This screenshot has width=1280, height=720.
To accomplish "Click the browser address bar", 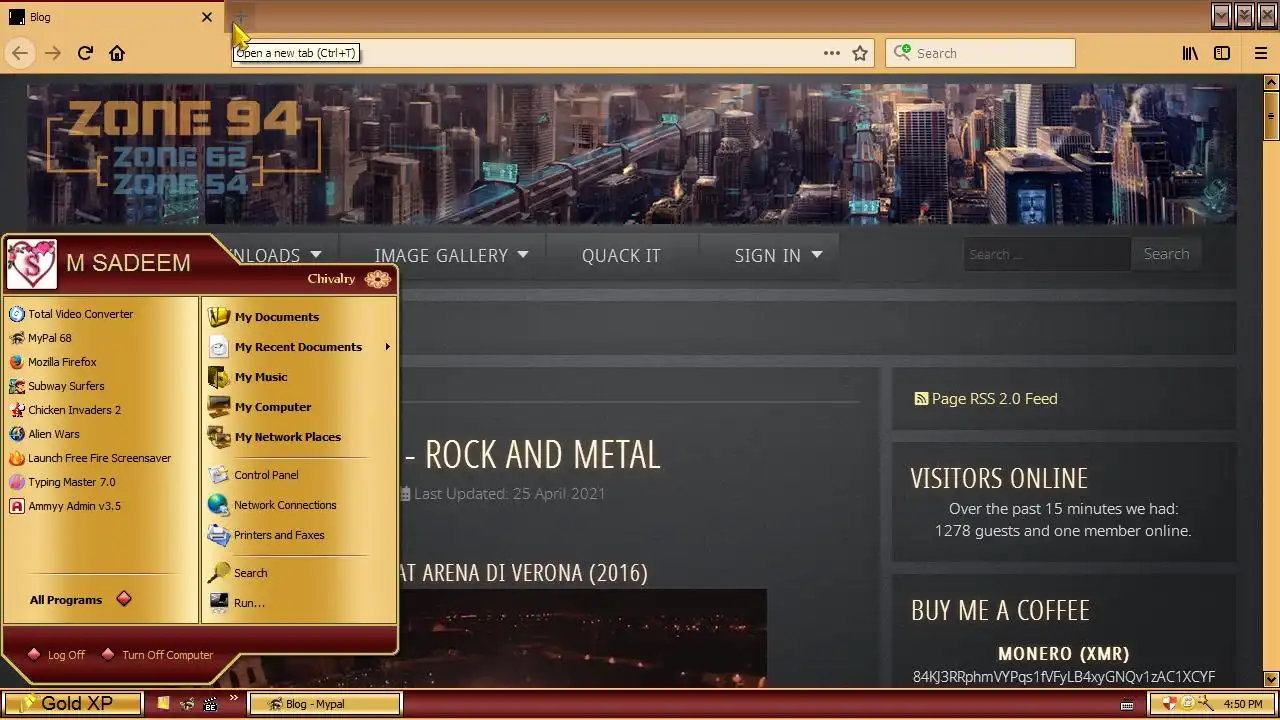I will pos(553,53).
